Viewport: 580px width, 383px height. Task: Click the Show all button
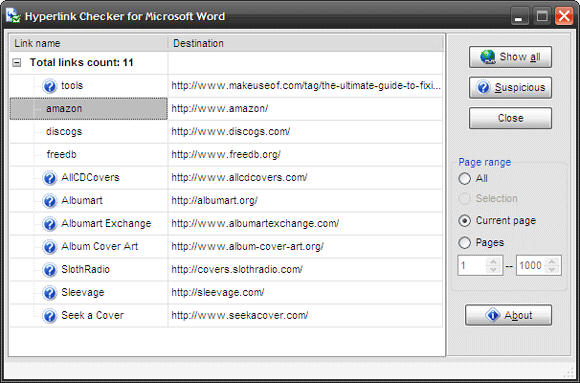[510, 57]
